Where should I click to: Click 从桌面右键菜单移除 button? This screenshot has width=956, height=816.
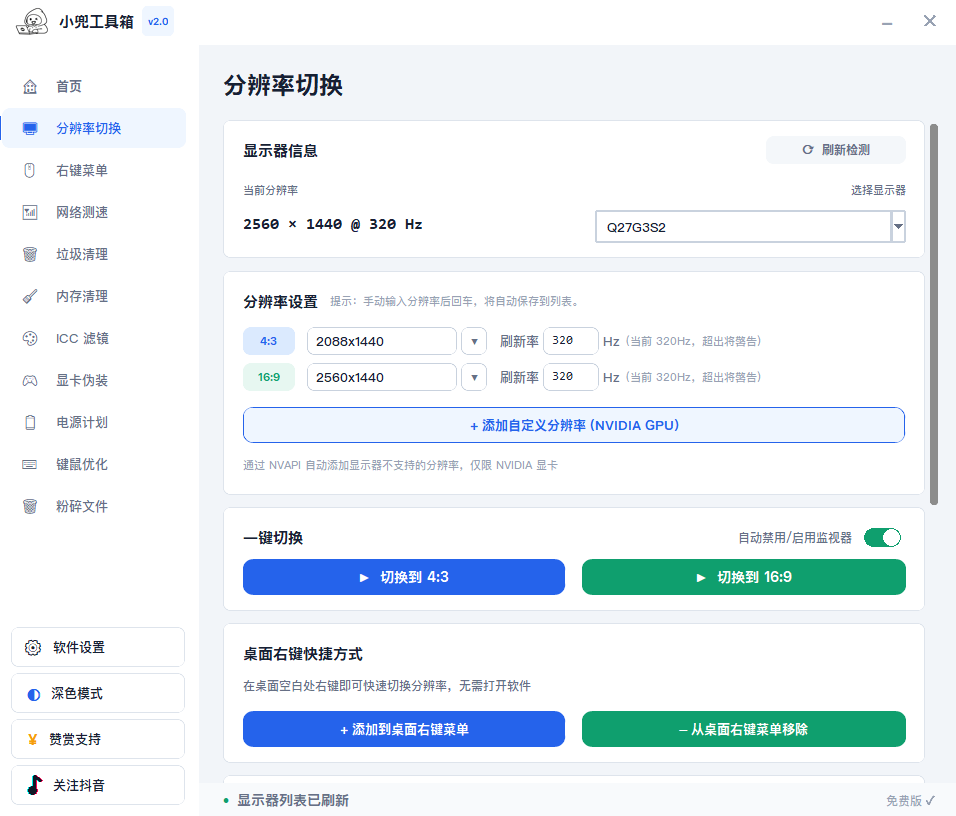point(744,729)
